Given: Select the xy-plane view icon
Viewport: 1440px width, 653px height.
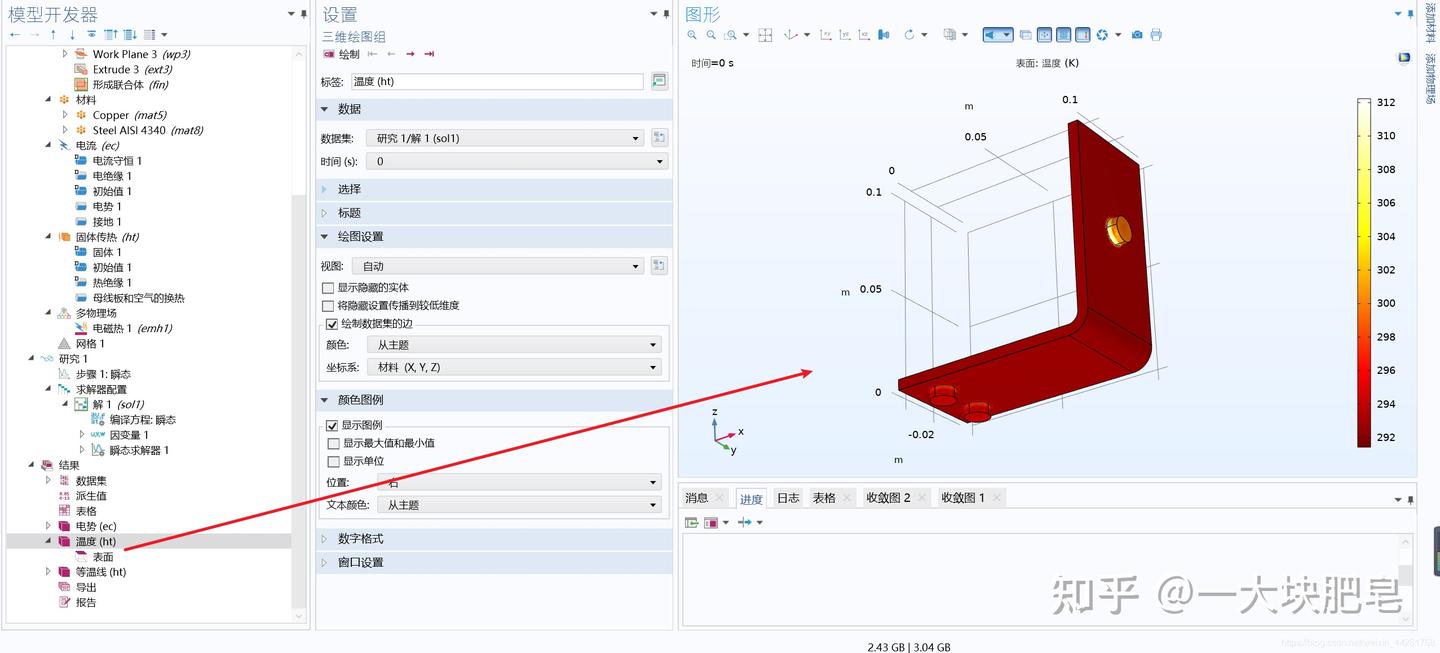Looking at the screenshot, I should pos(824,35).
